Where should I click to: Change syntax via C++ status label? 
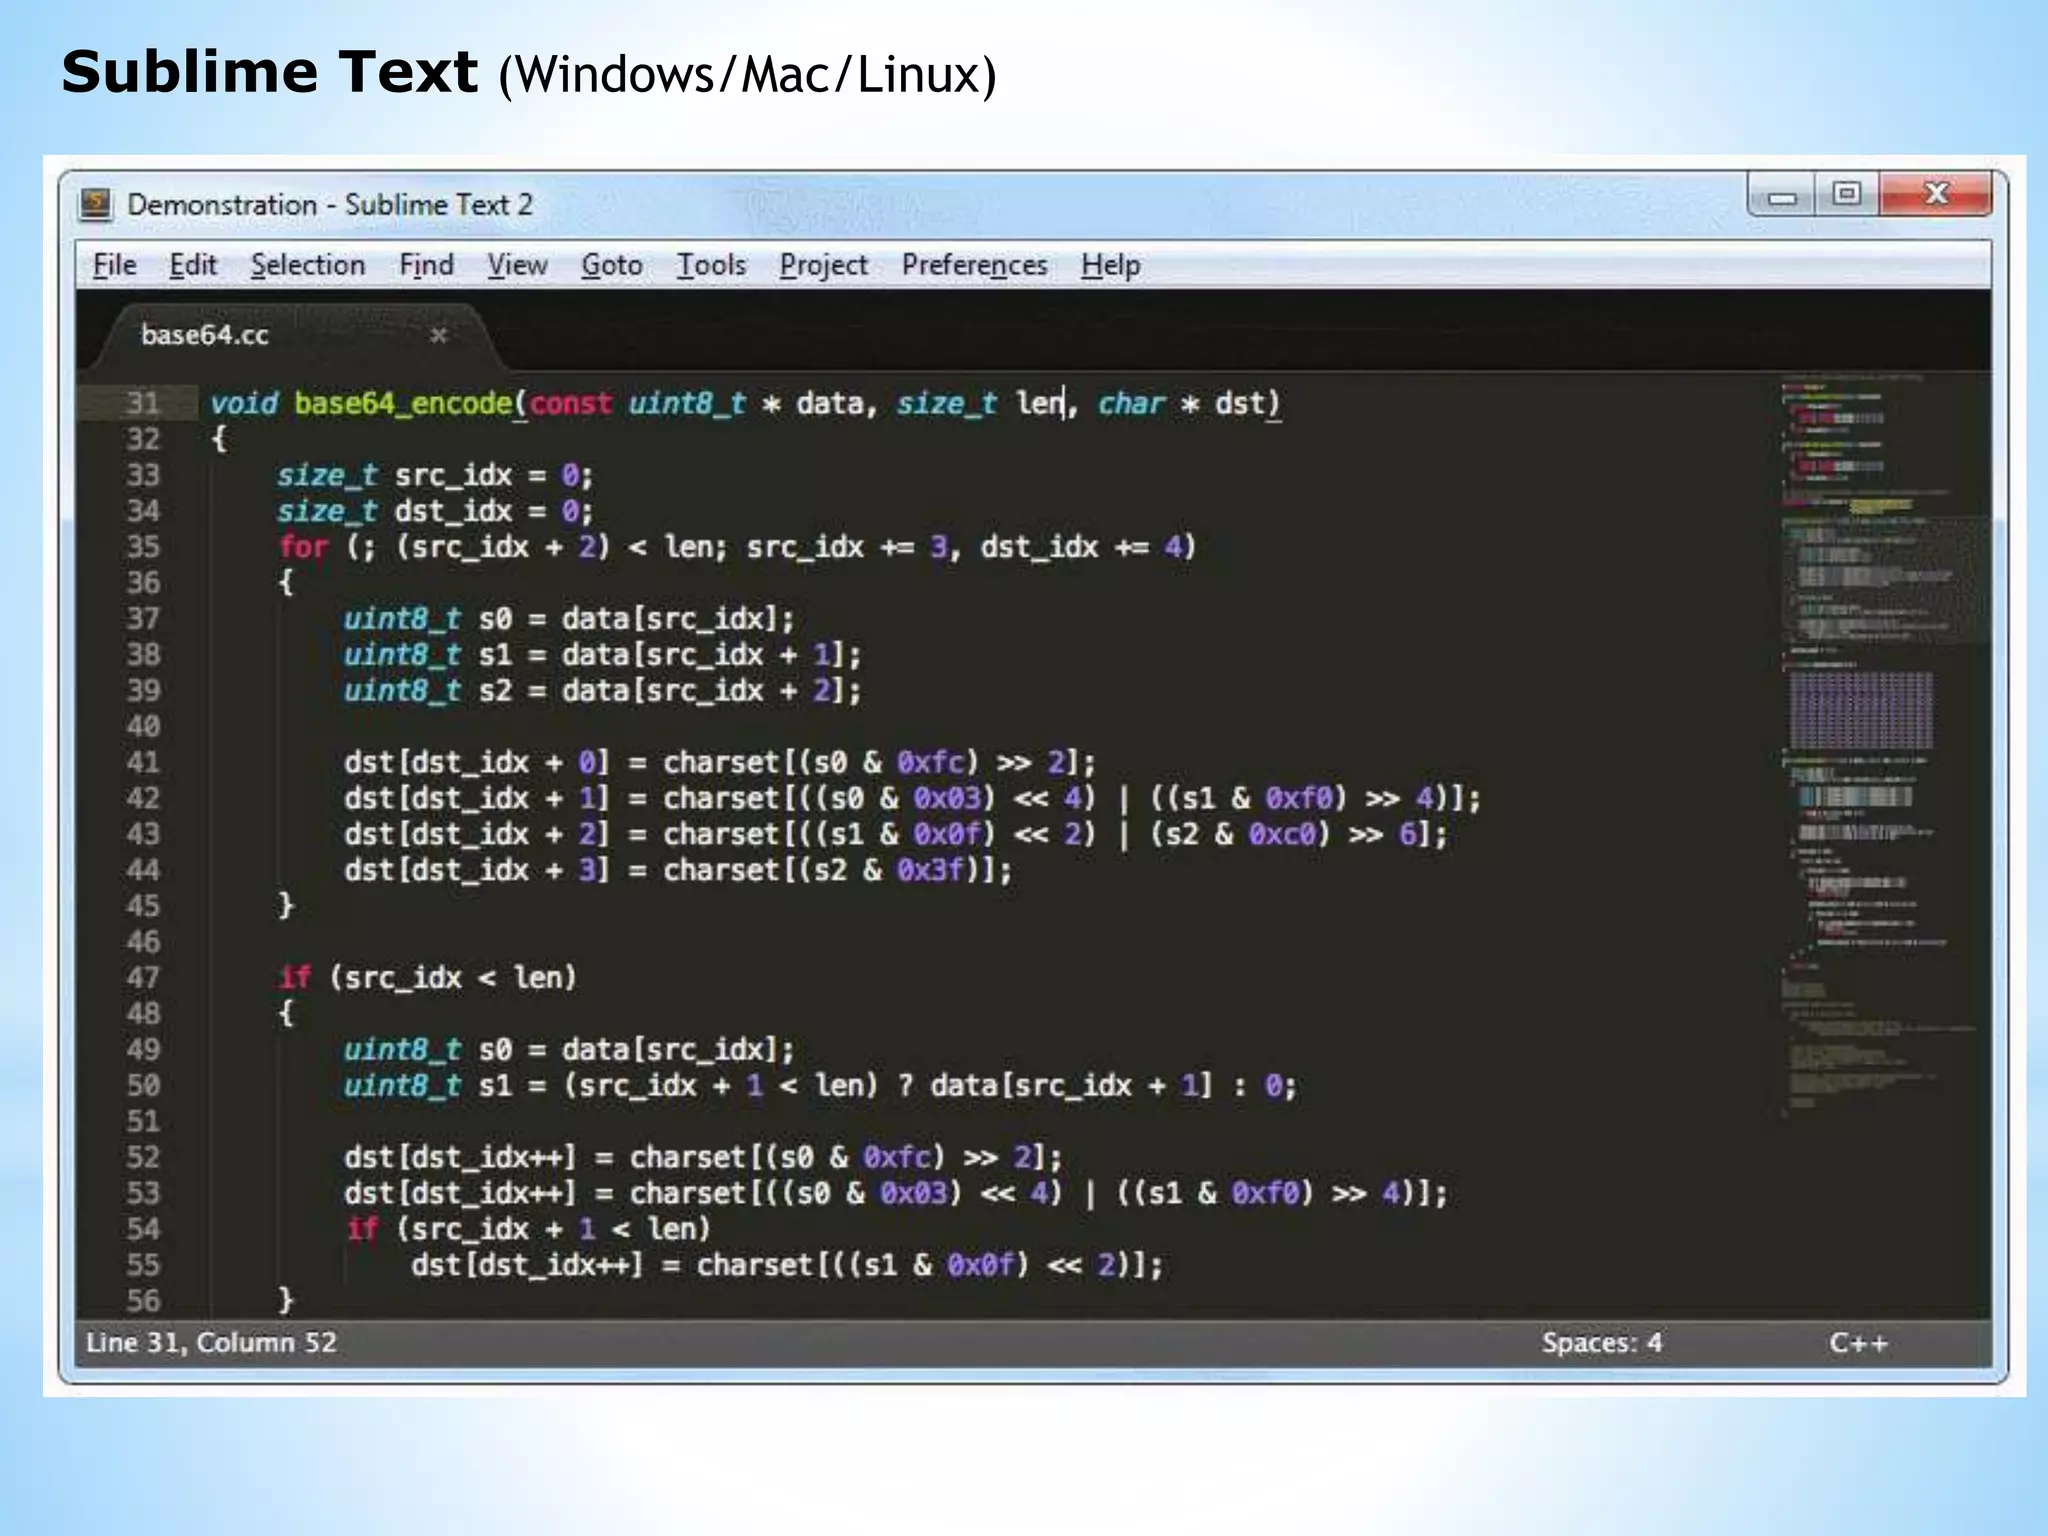(1858, 1342)
